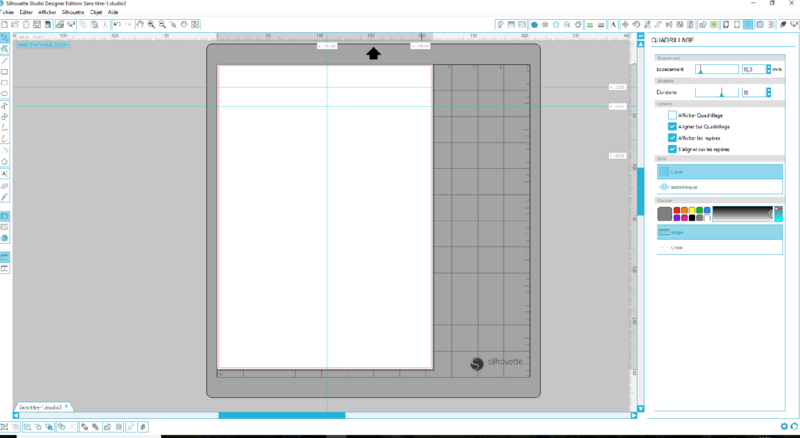Create a new document from the toolbar
Screen dimensions: 800x438
coord(5,25)
